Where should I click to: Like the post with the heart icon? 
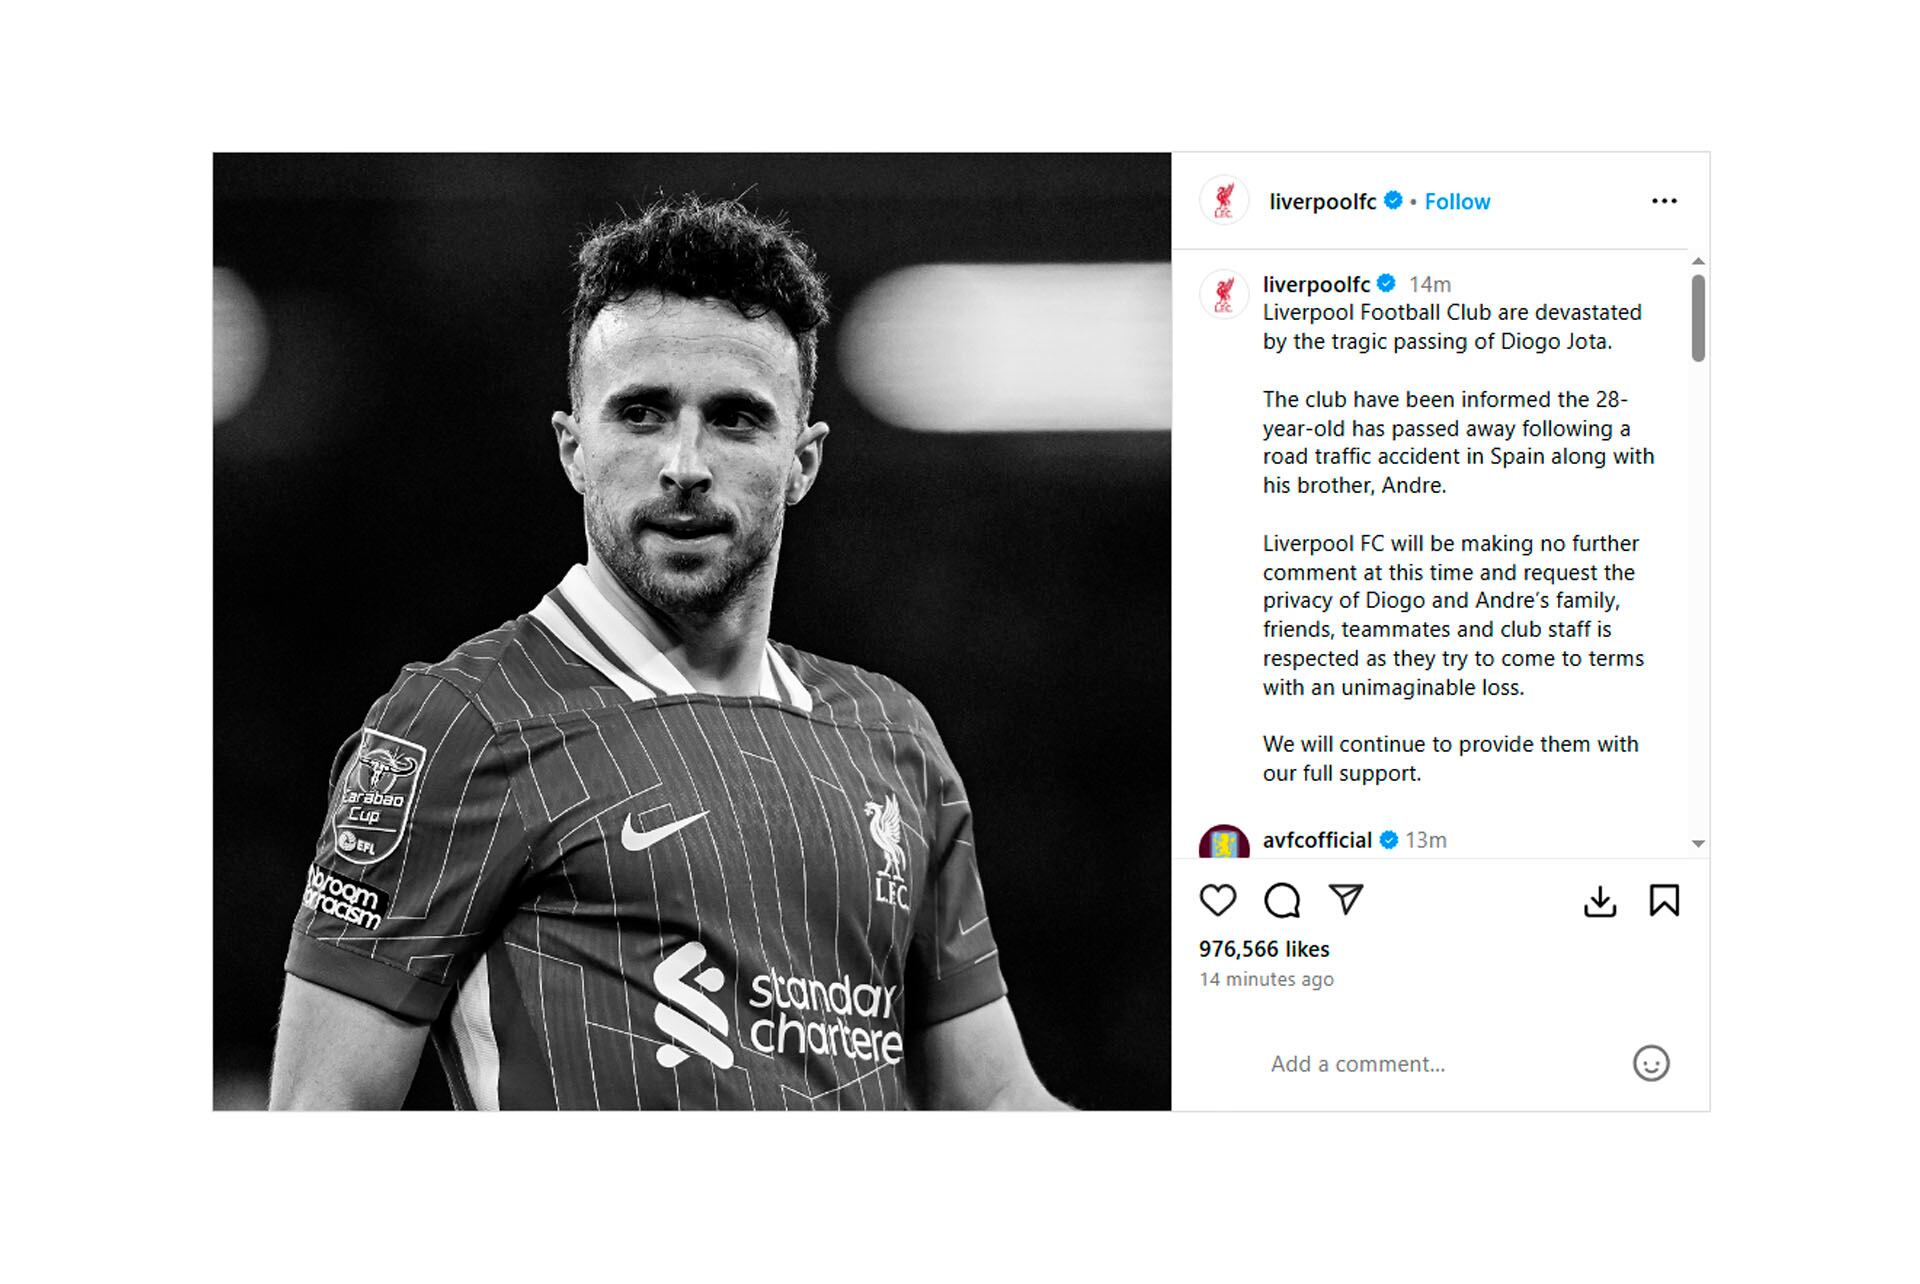(x=1217, y=900)
